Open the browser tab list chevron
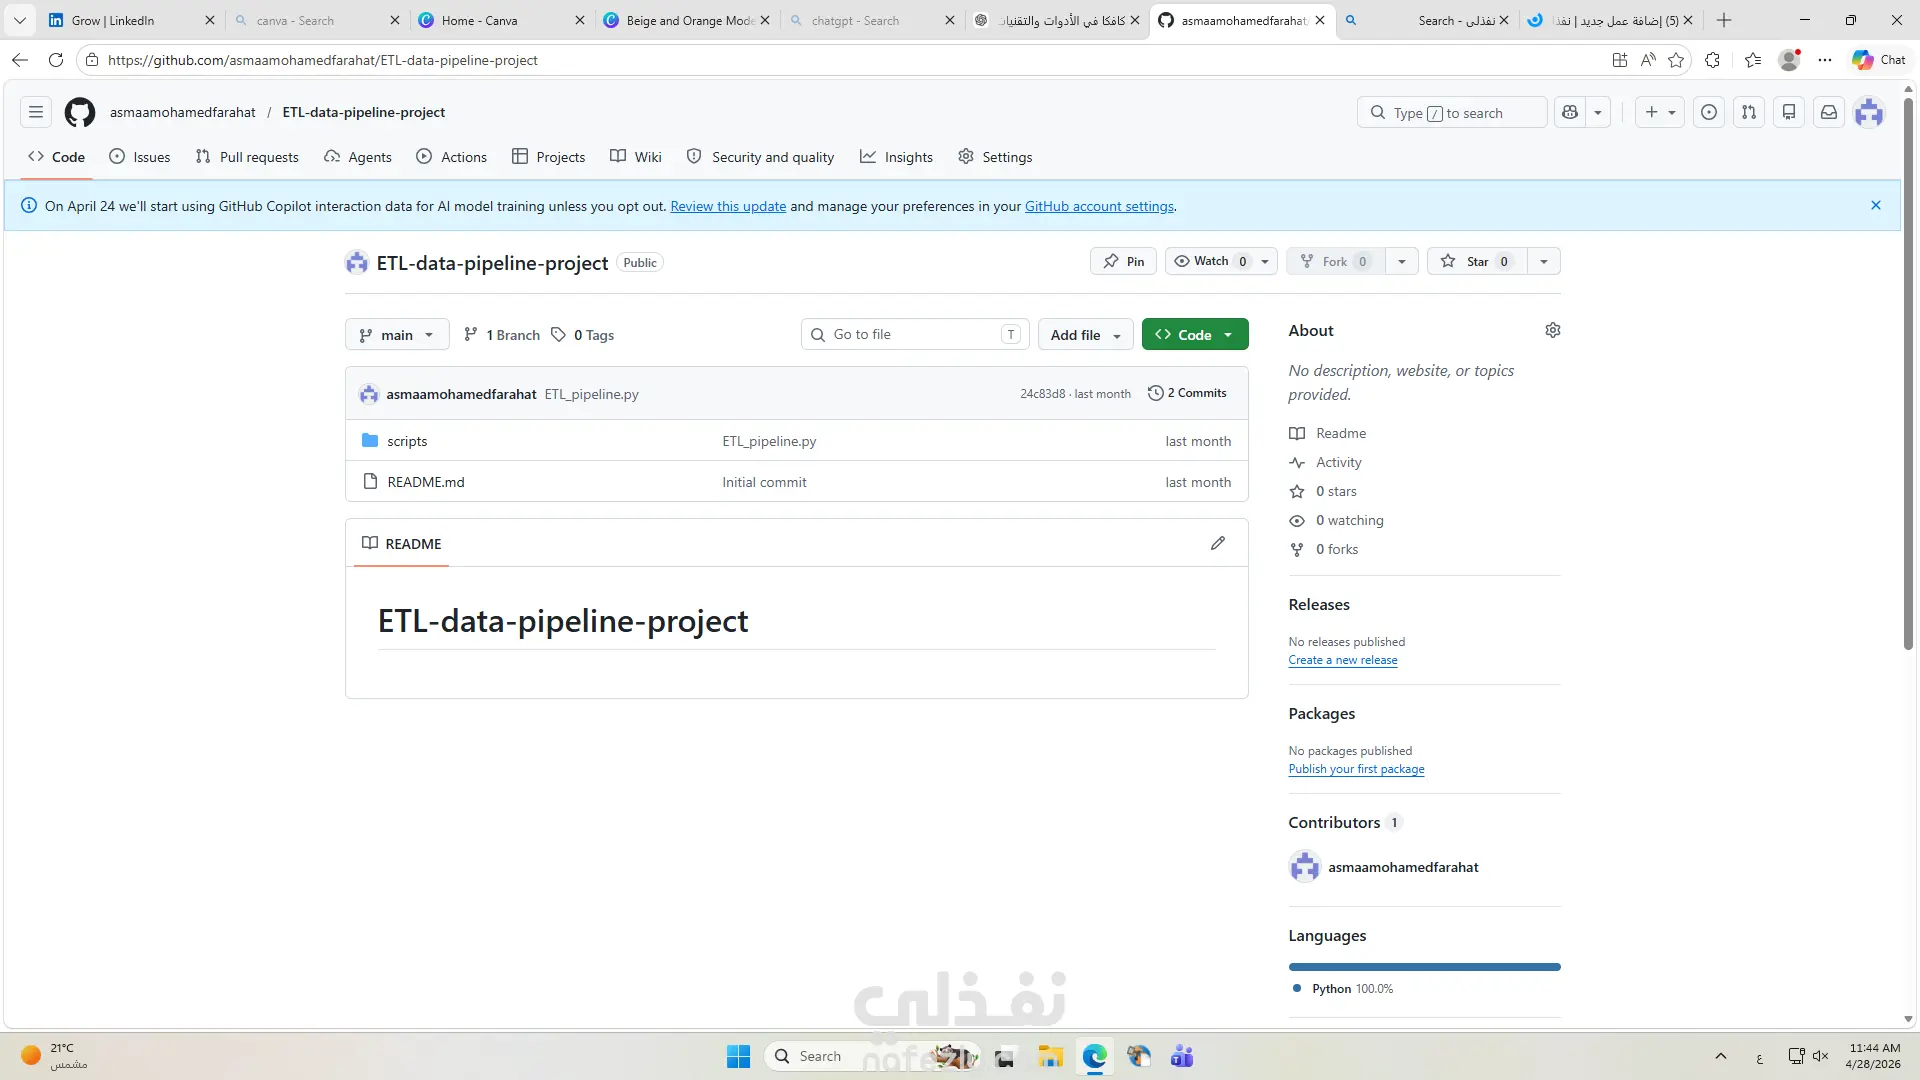The image size is (1920, 1080). 20,20
